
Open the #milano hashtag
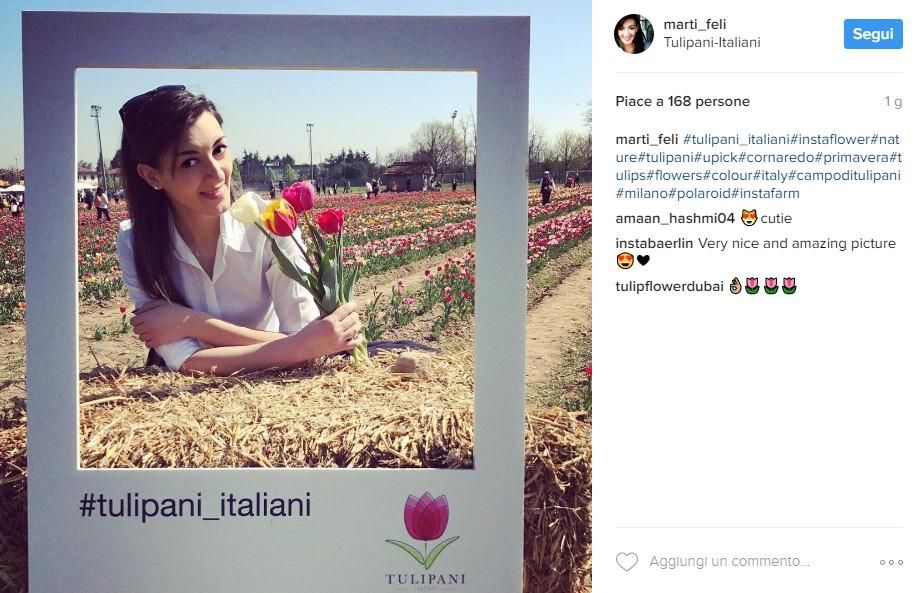pyautogui.click(x=642, y=193)
